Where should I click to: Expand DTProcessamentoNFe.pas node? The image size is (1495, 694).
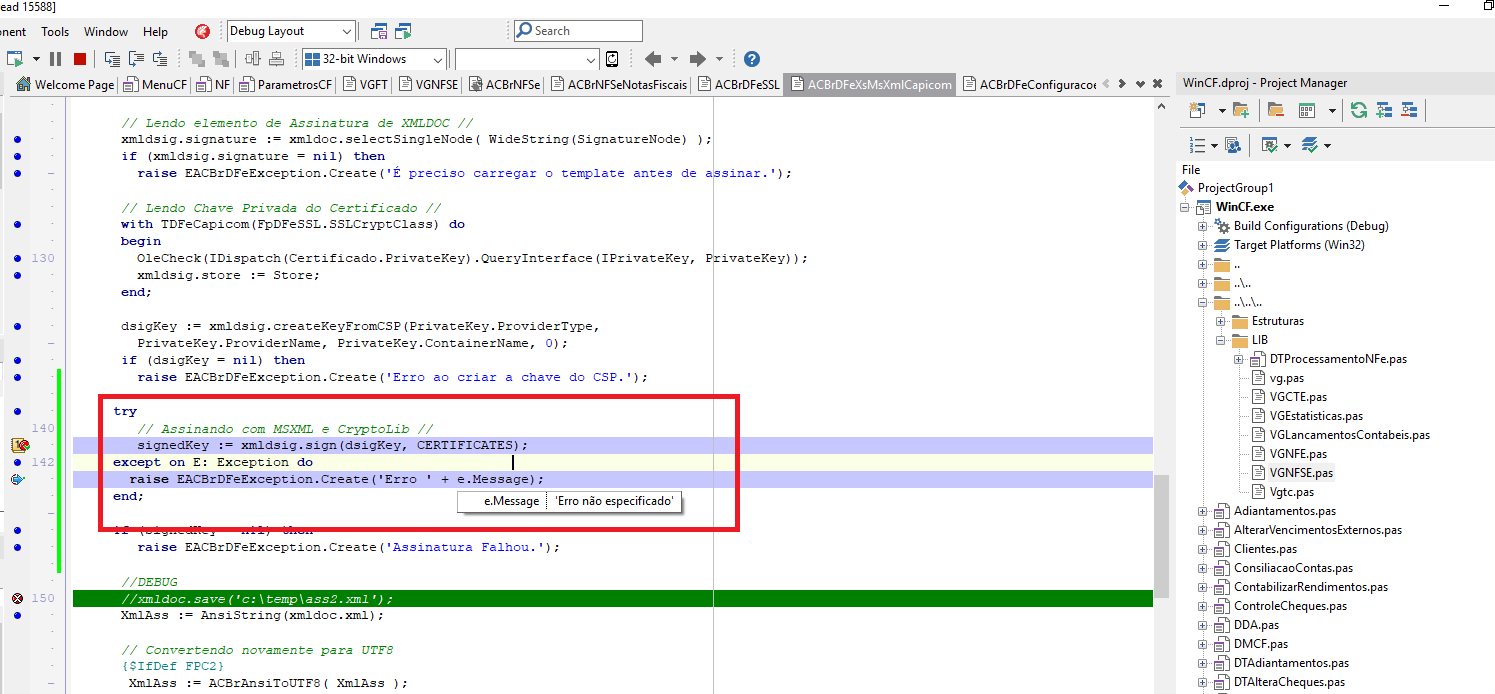tap(1239, 359)
